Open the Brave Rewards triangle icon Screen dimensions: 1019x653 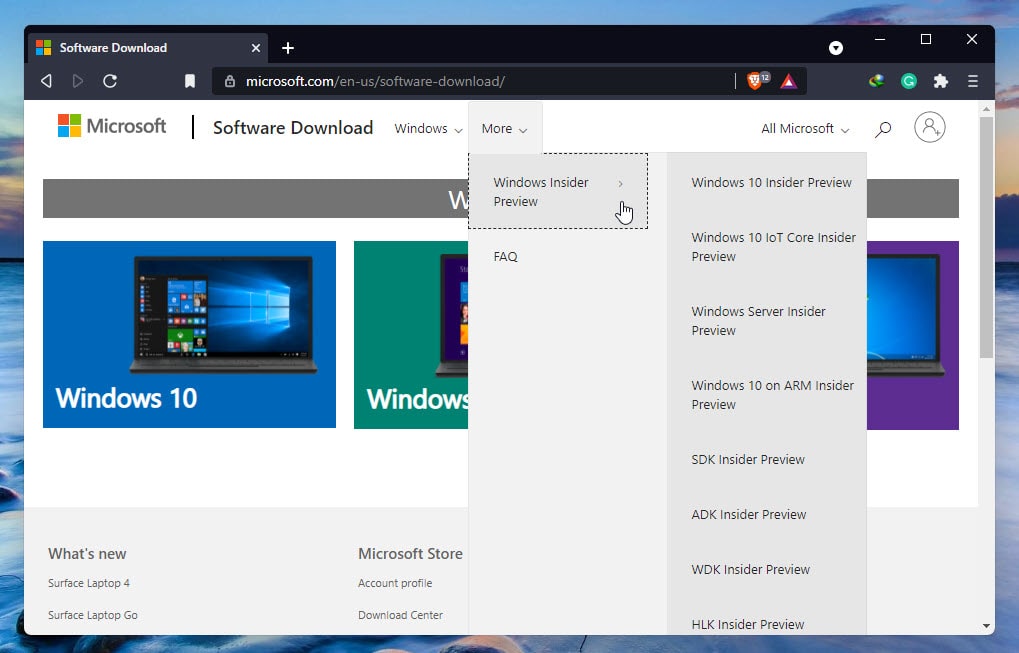tap(789, 81)
